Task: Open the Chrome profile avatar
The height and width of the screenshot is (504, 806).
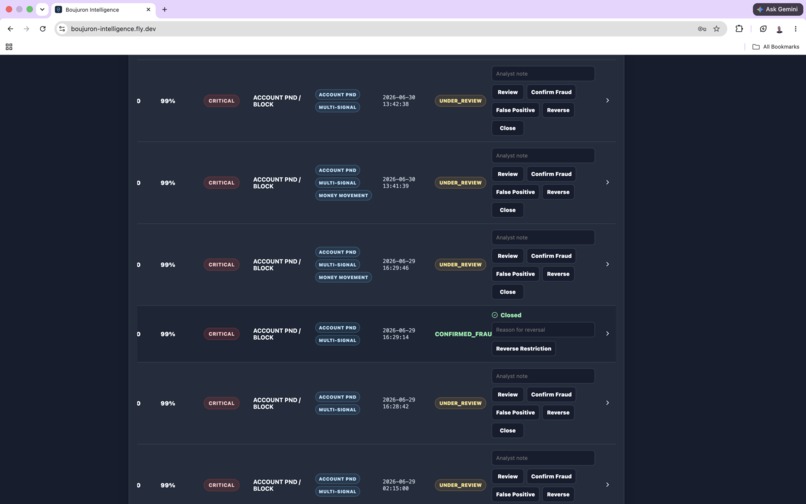Action: [x=779, y=29]
